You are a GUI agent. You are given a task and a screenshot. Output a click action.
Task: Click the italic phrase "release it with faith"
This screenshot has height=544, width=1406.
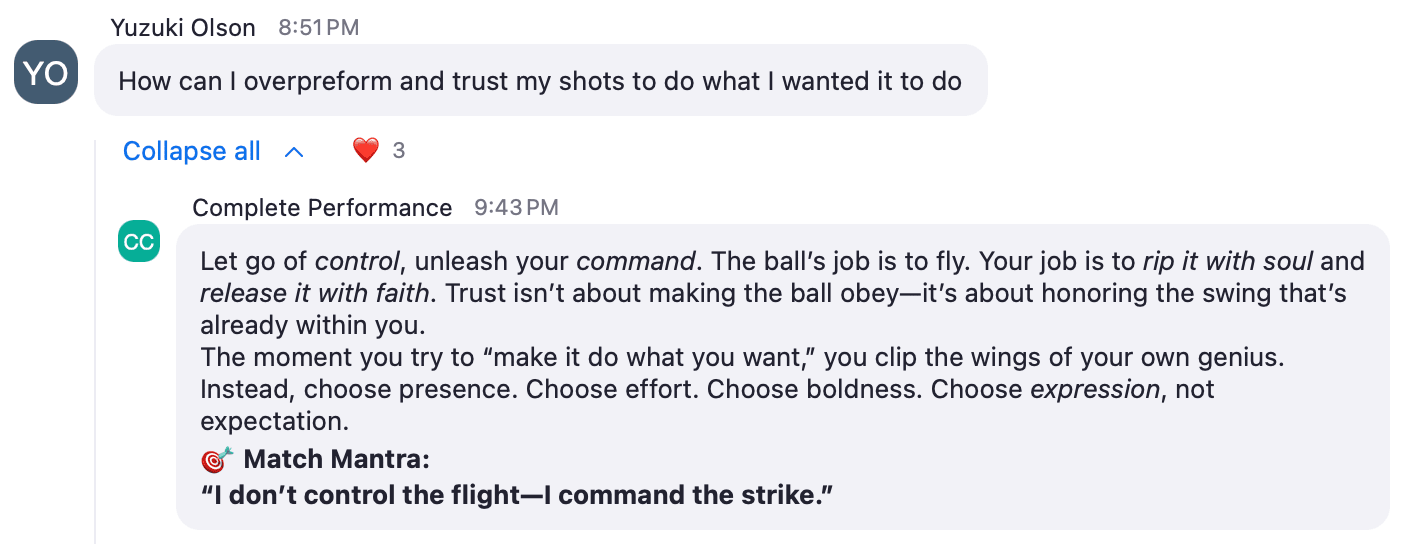(315, 294)
